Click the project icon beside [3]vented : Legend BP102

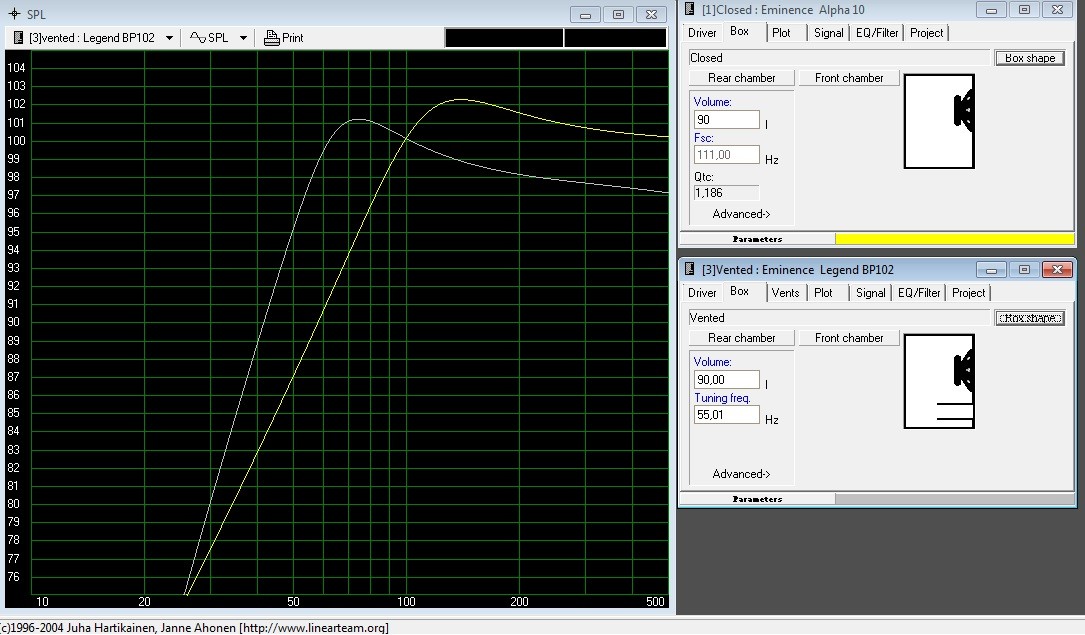coord(18,38)
